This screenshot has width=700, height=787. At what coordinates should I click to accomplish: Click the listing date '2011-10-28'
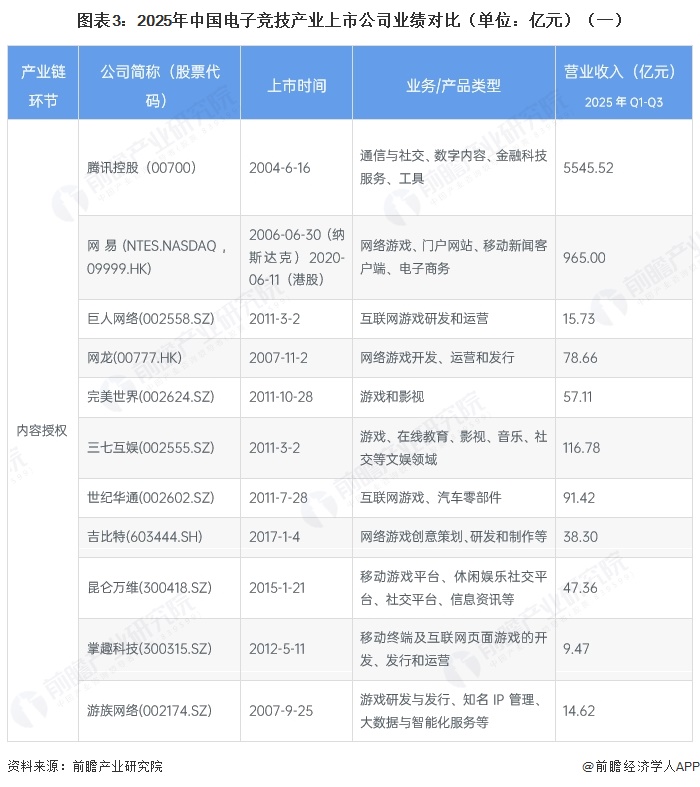[x=281, y=397]
